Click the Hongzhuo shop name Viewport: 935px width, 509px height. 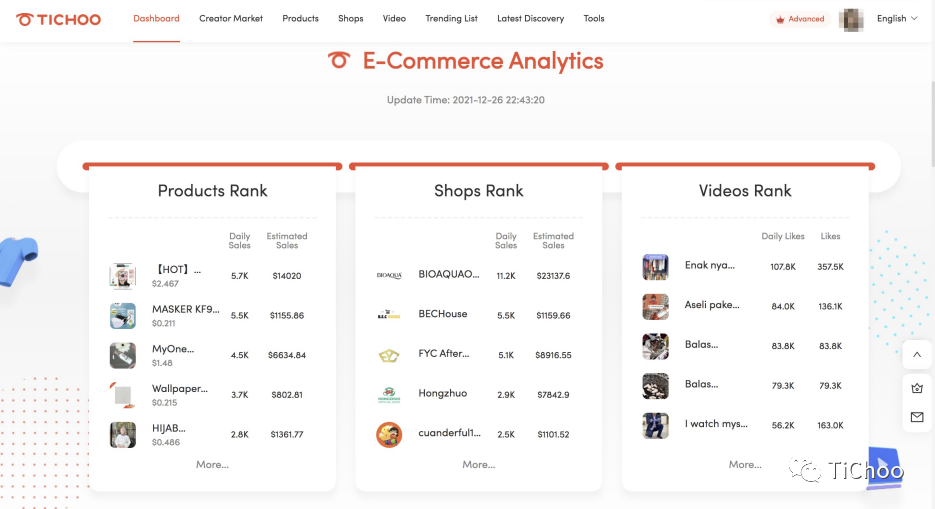click(442, 393)
